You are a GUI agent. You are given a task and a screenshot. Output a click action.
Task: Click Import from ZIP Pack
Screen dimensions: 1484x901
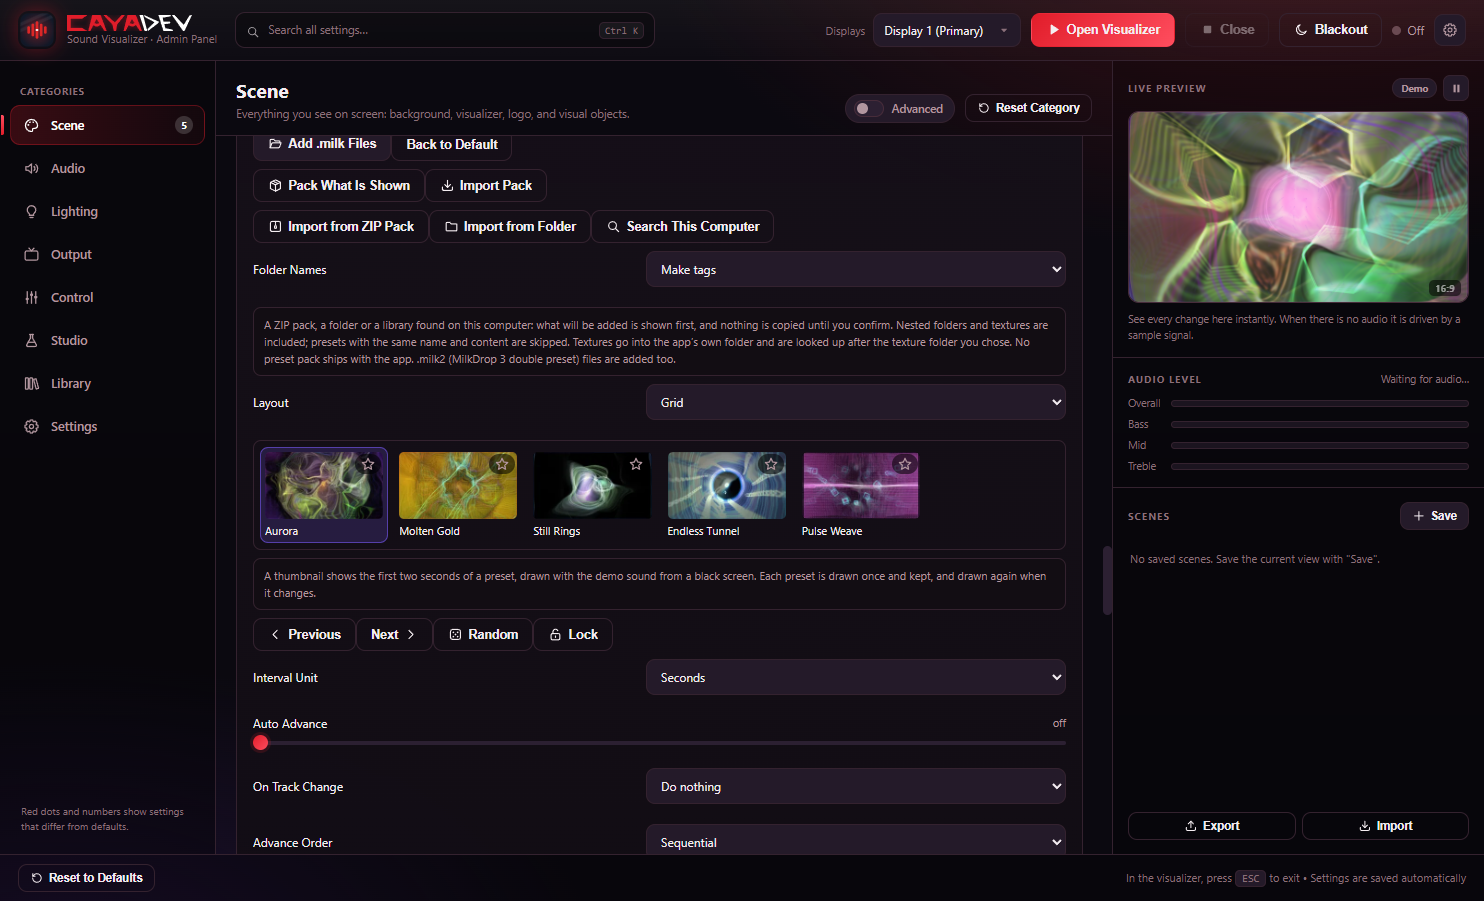point(341,227)
